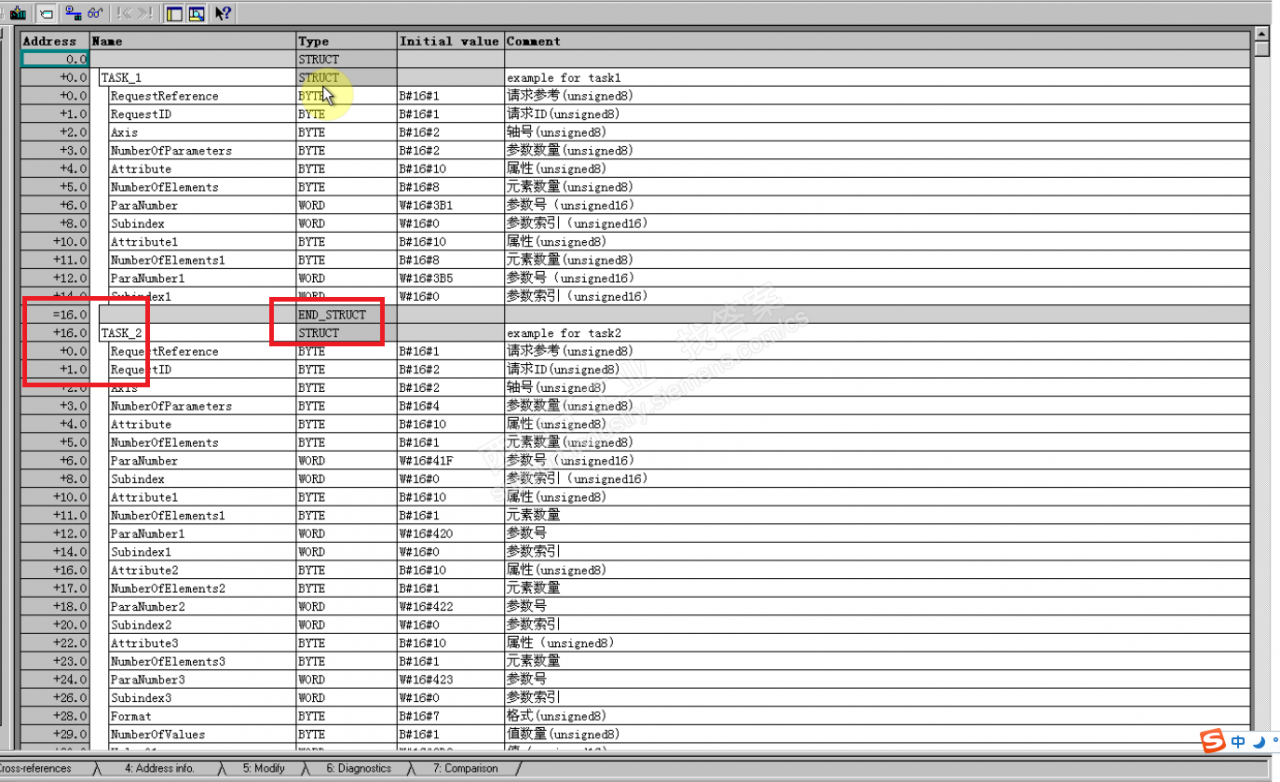Select the Subindex3 name cell
Image resolution: width=1280 pixels, height=782 pixels.
point(202,698)
